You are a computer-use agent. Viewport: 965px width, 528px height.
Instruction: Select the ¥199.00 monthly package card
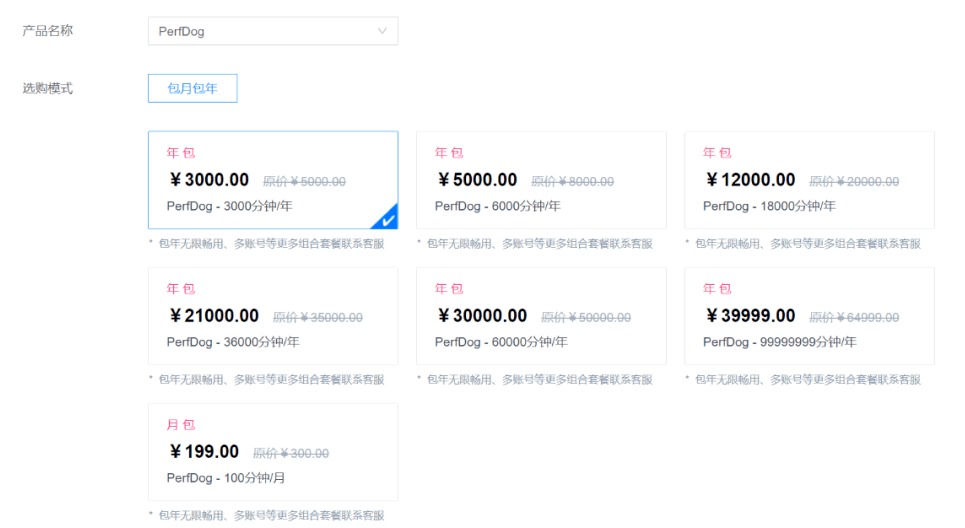click(273, 452)
